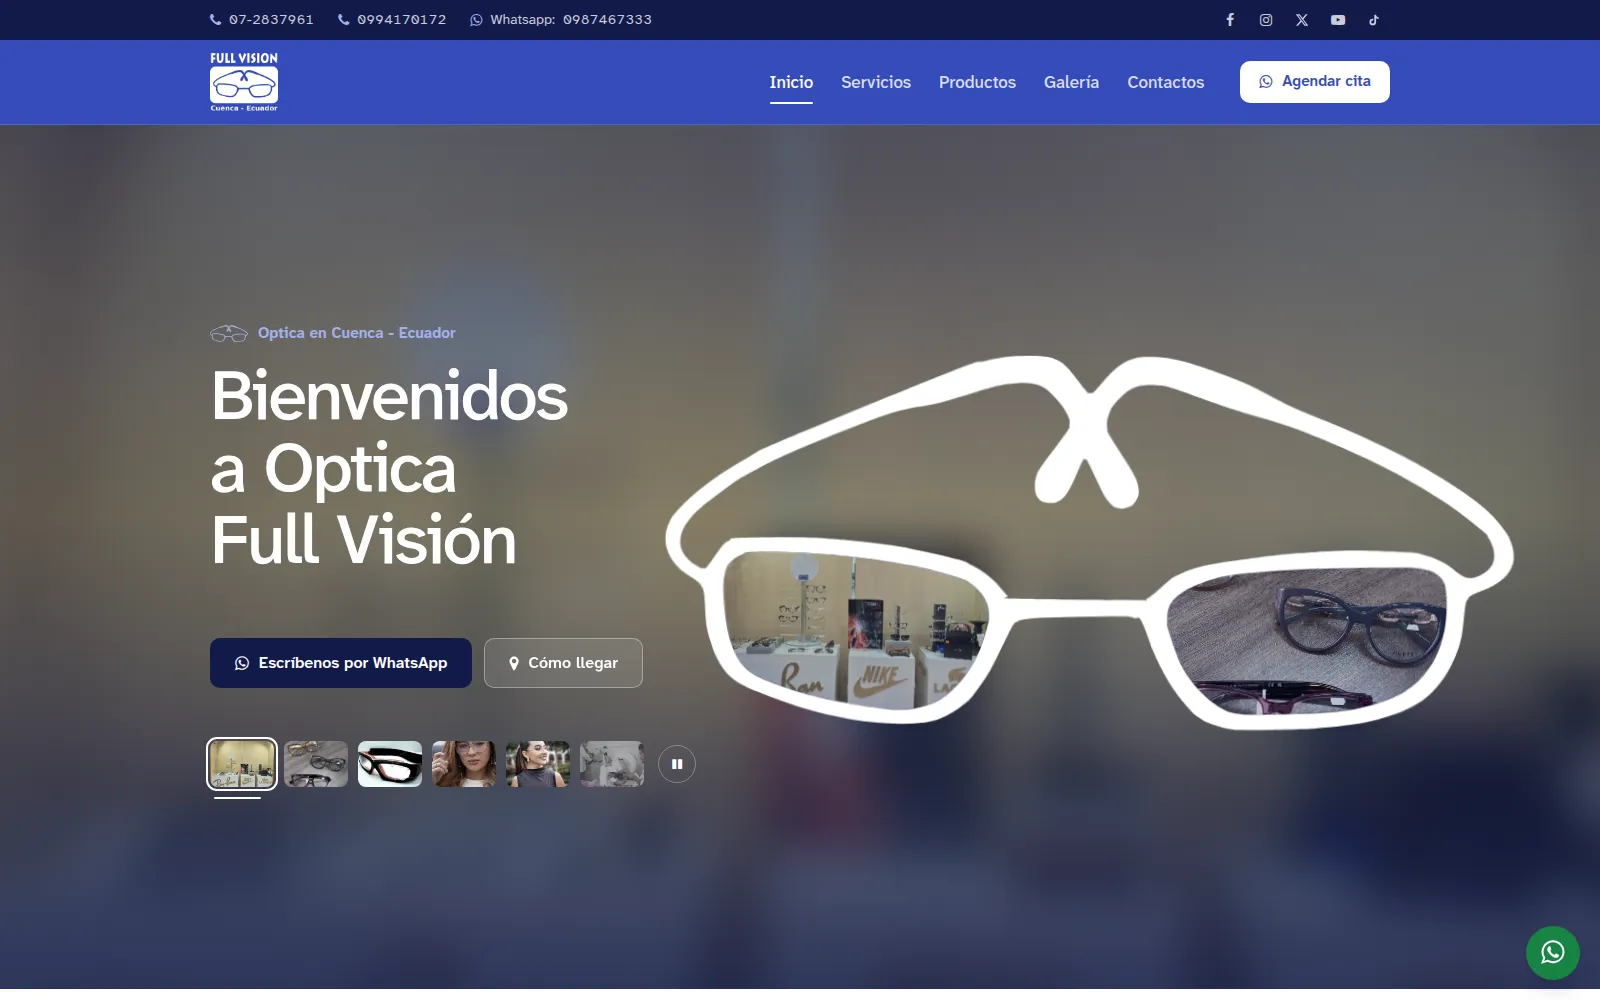Call the phone number 07-2837961
The height and width of the screenshot is (1000, 1600).
[x=262, y=20]
